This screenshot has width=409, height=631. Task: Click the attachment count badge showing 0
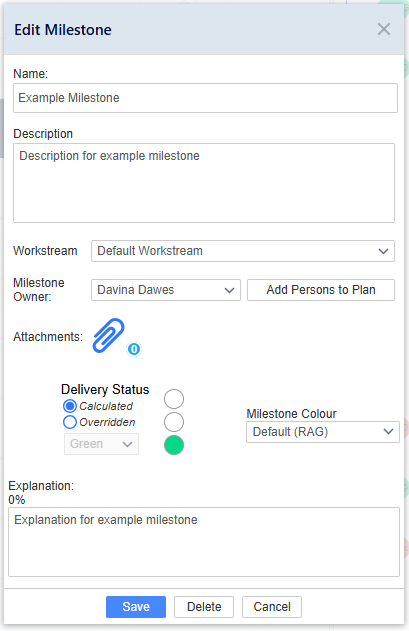(134, 349)
